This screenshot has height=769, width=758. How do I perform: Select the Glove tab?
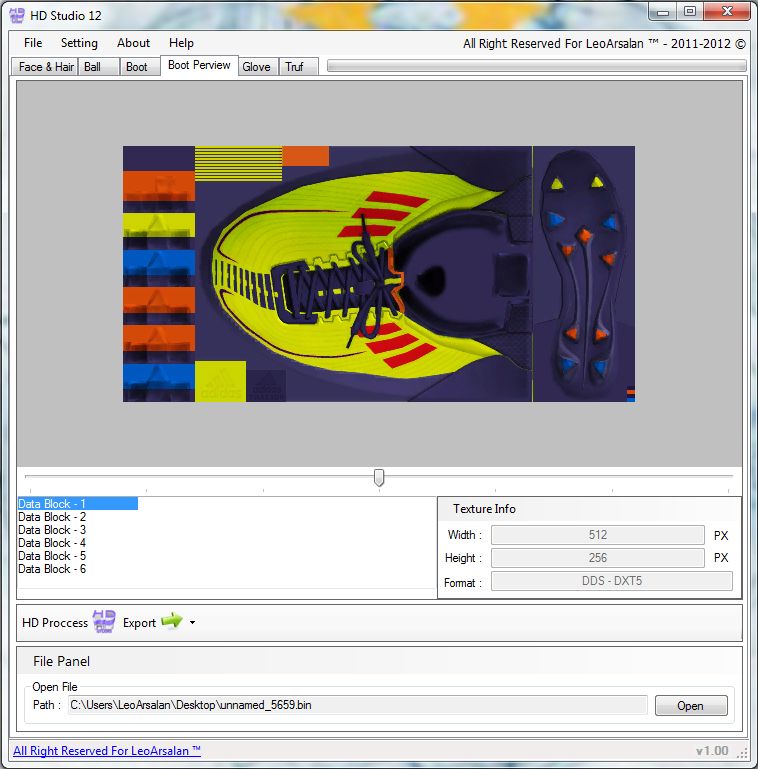(256, 67)
